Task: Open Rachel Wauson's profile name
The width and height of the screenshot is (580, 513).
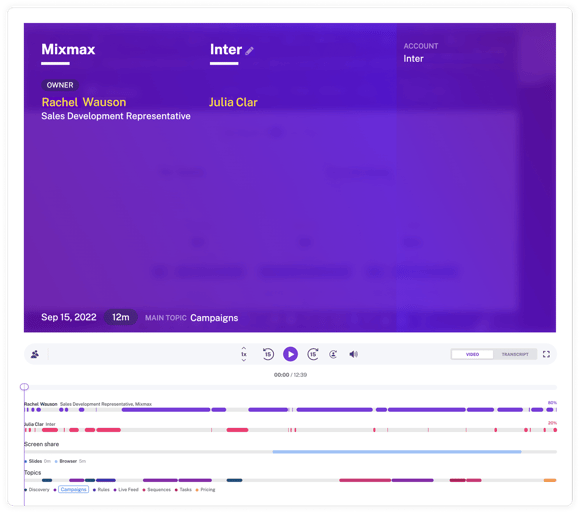Action: 84,102
